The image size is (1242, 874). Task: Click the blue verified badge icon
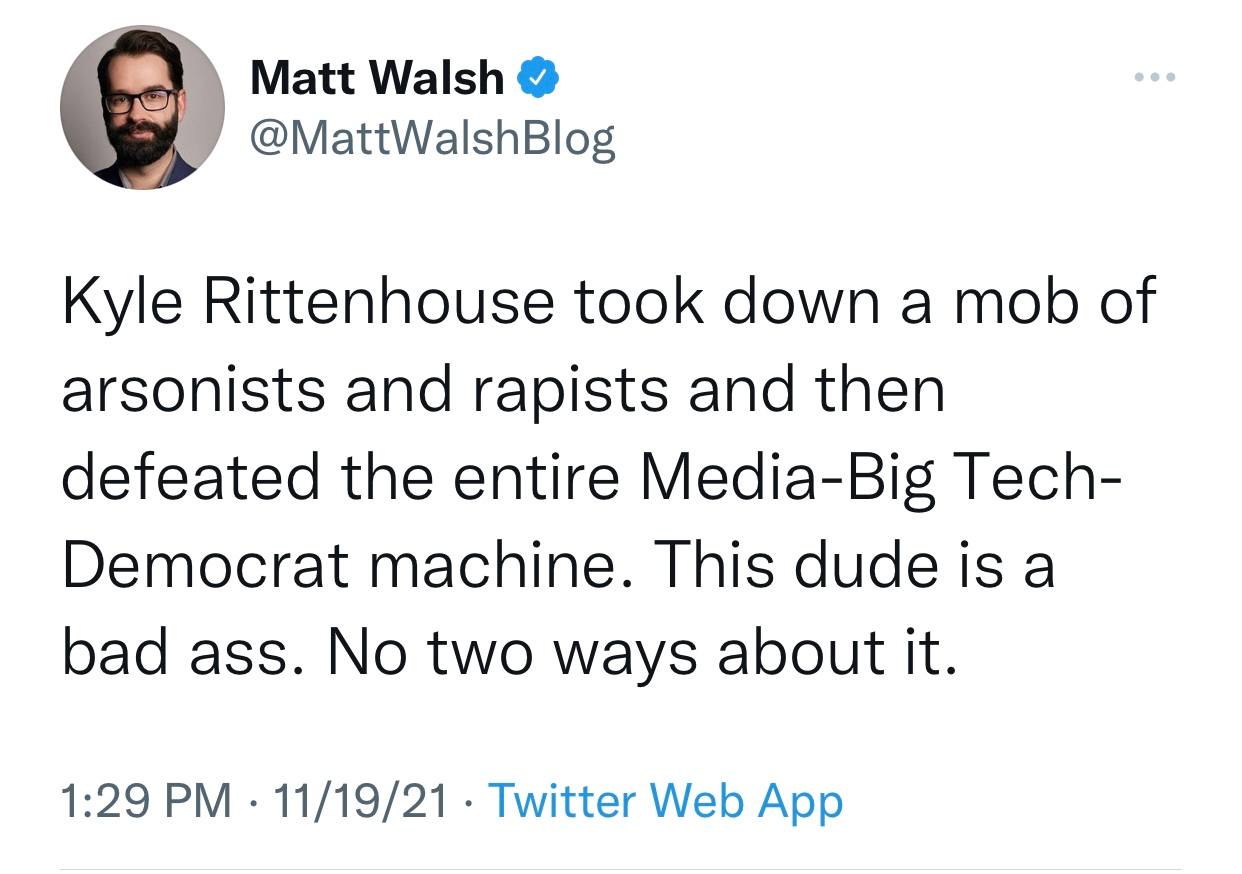[x=536, y=78]
